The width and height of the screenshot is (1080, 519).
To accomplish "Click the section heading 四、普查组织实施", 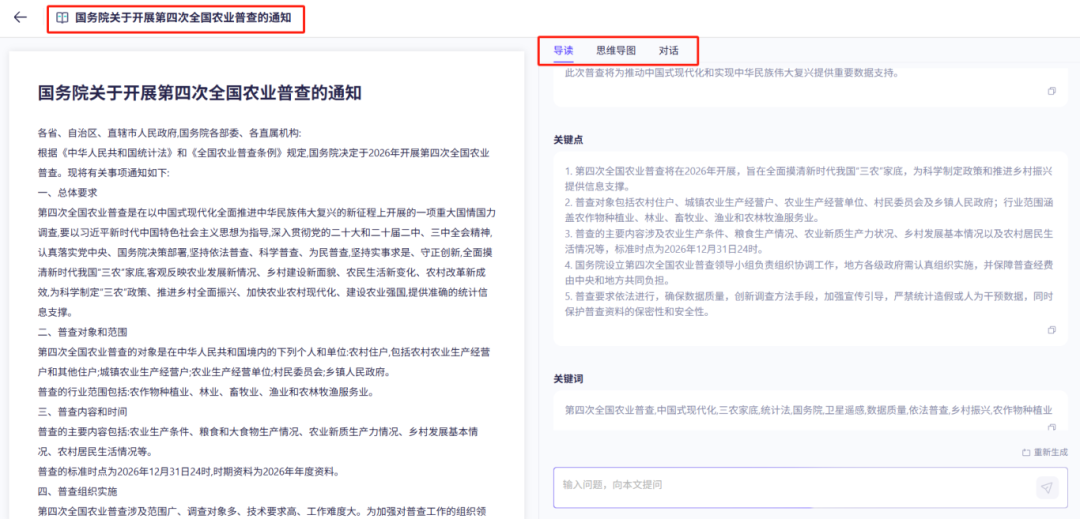I will [x=78, y=491].
